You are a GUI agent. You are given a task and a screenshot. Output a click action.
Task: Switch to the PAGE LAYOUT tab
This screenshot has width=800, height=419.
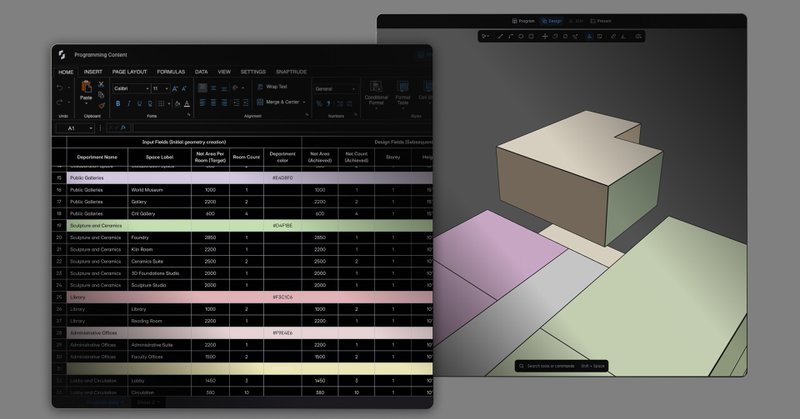[130, 72]
